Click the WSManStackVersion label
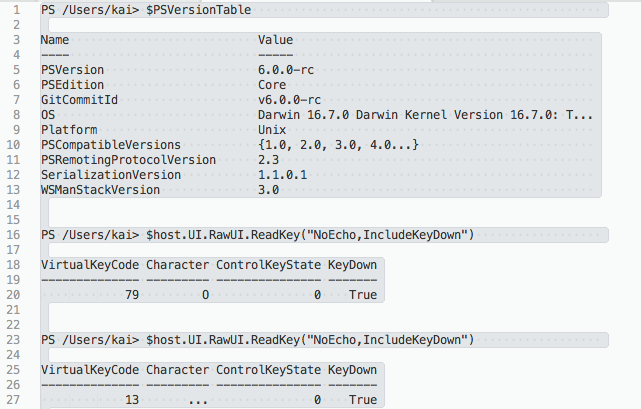This screenshot has height=409, width=641. pos(100,190)
